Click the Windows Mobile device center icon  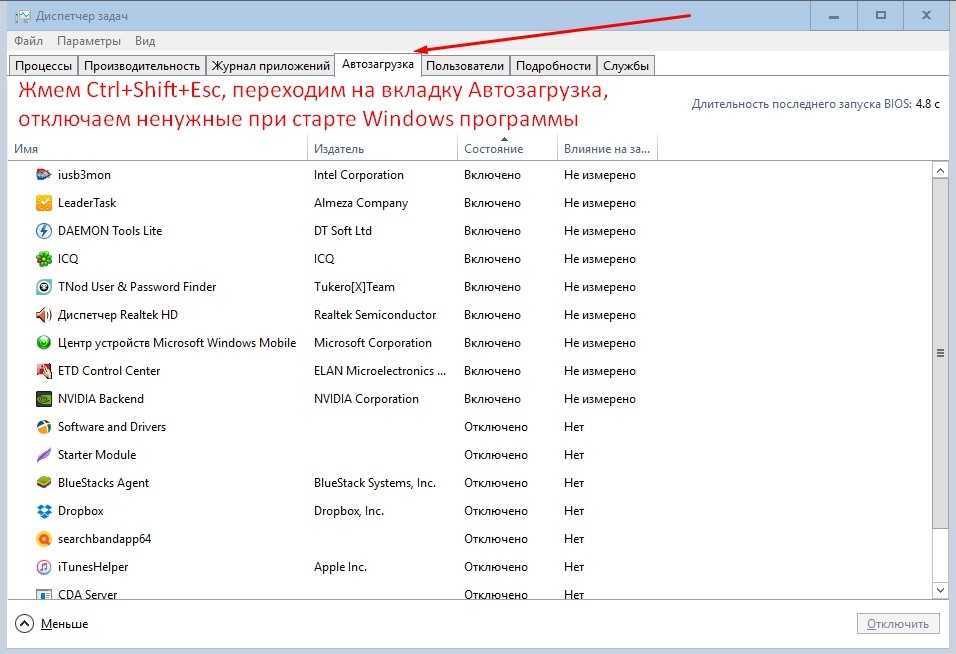pos(43,343)
